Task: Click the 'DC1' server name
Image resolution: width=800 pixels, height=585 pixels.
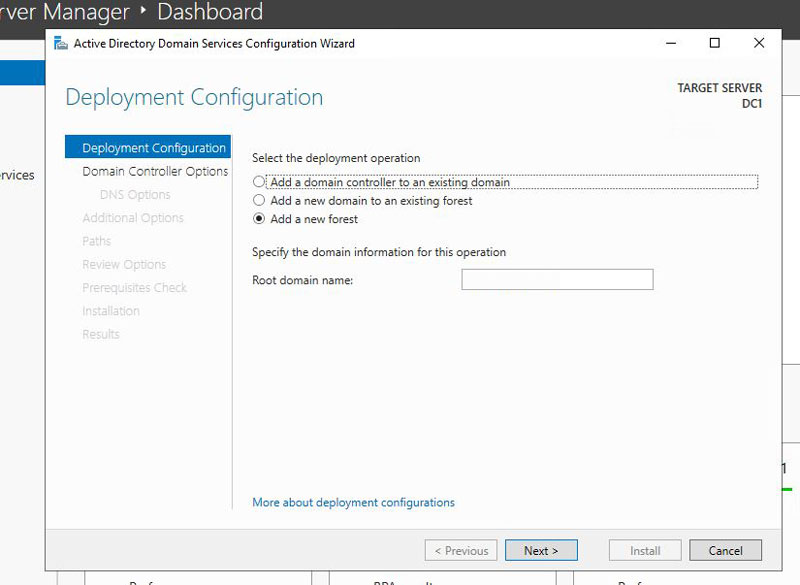Action: point(752,104)
